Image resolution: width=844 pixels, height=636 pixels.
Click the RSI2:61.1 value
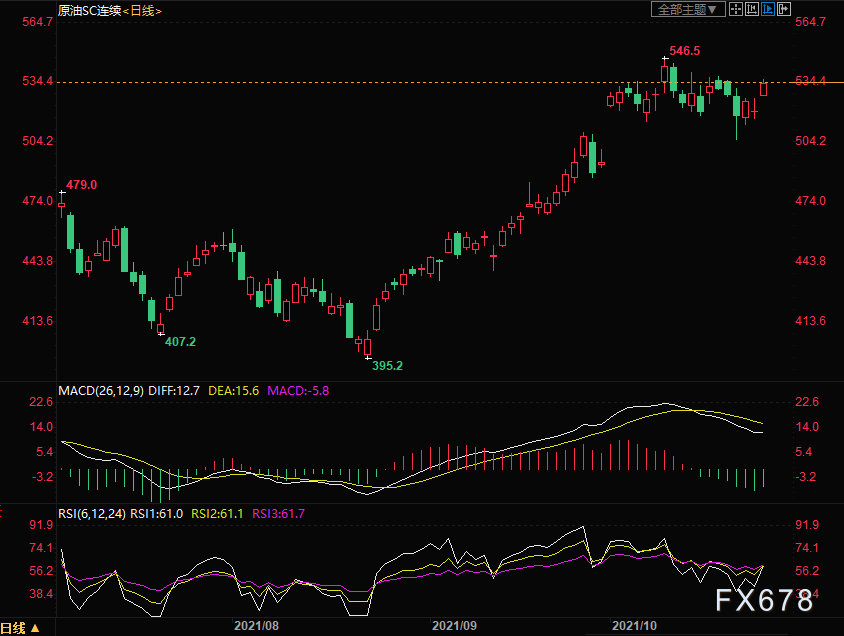click(x=217, y=514)
